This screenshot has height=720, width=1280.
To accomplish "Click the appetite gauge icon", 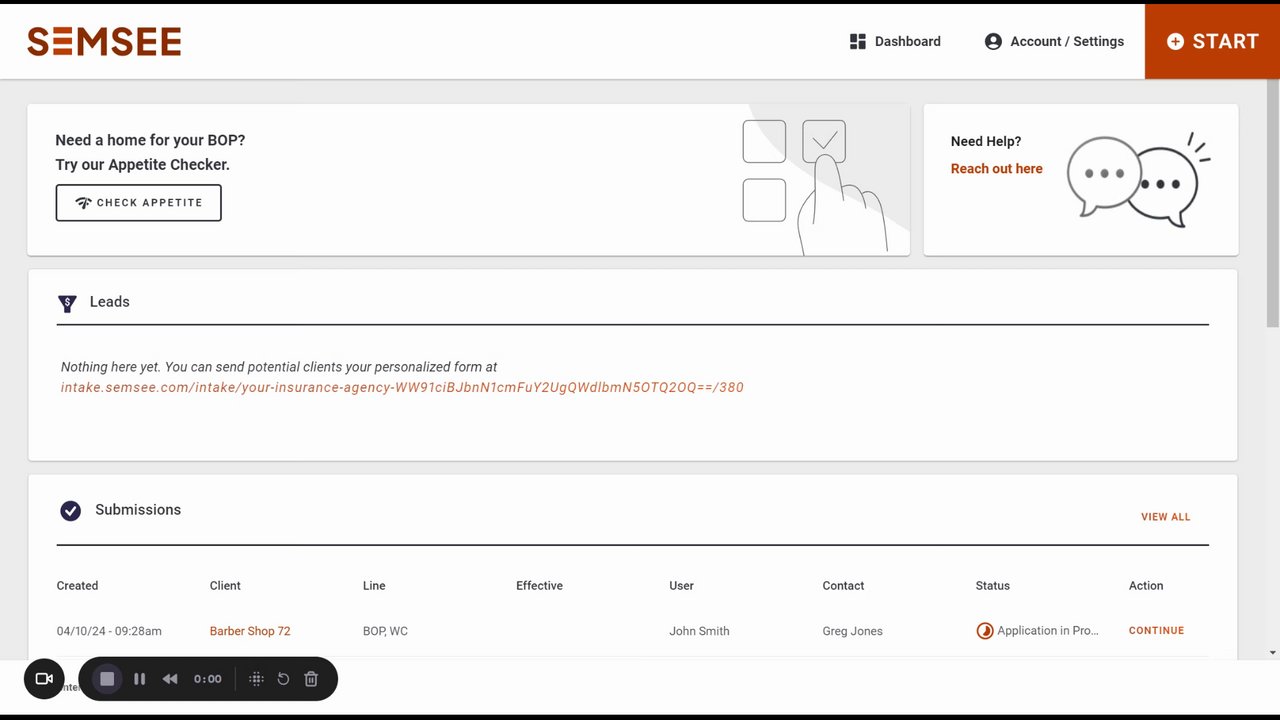I will coord(84,203).
